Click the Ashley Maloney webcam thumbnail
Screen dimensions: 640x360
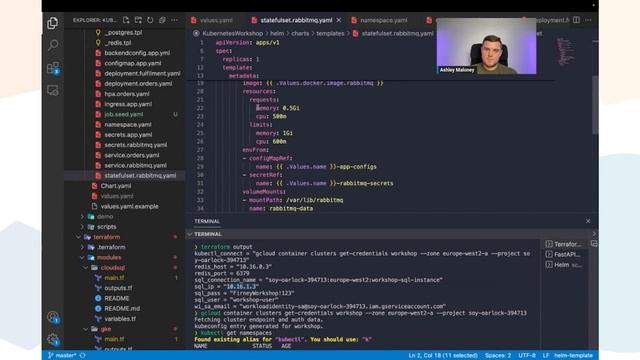[486, 46]
